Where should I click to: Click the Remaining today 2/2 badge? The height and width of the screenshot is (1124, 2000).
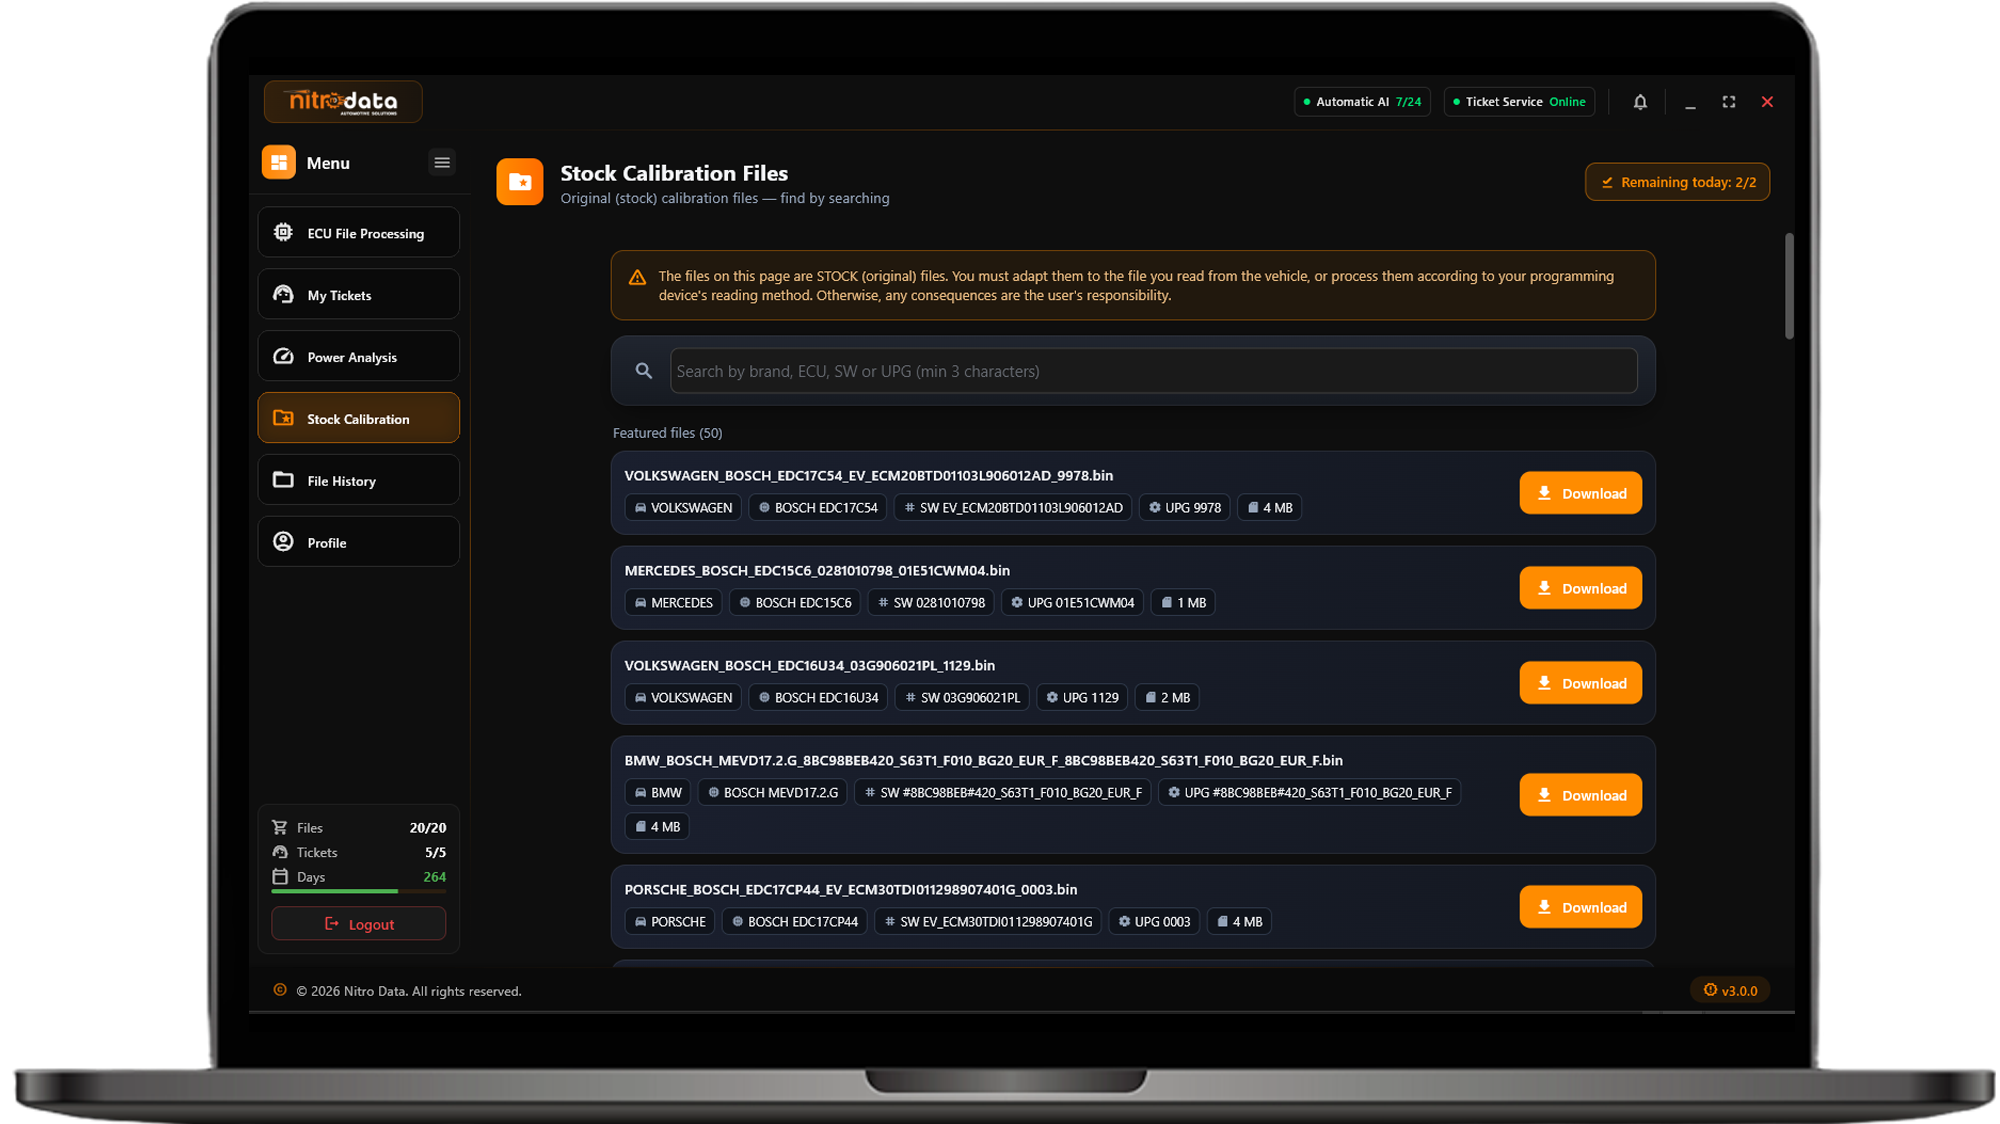[x=1677, y=182]
